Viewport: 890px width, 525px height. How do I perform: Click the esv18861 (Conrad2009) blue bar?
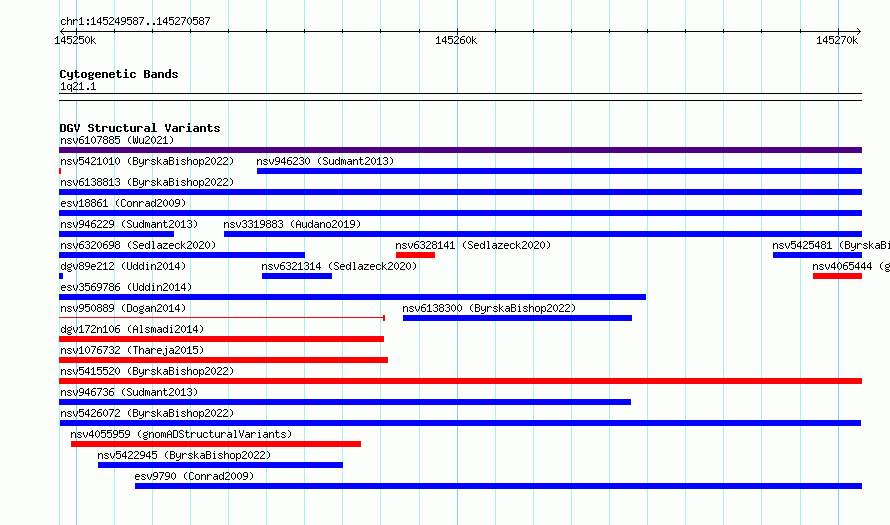point(460,213)
